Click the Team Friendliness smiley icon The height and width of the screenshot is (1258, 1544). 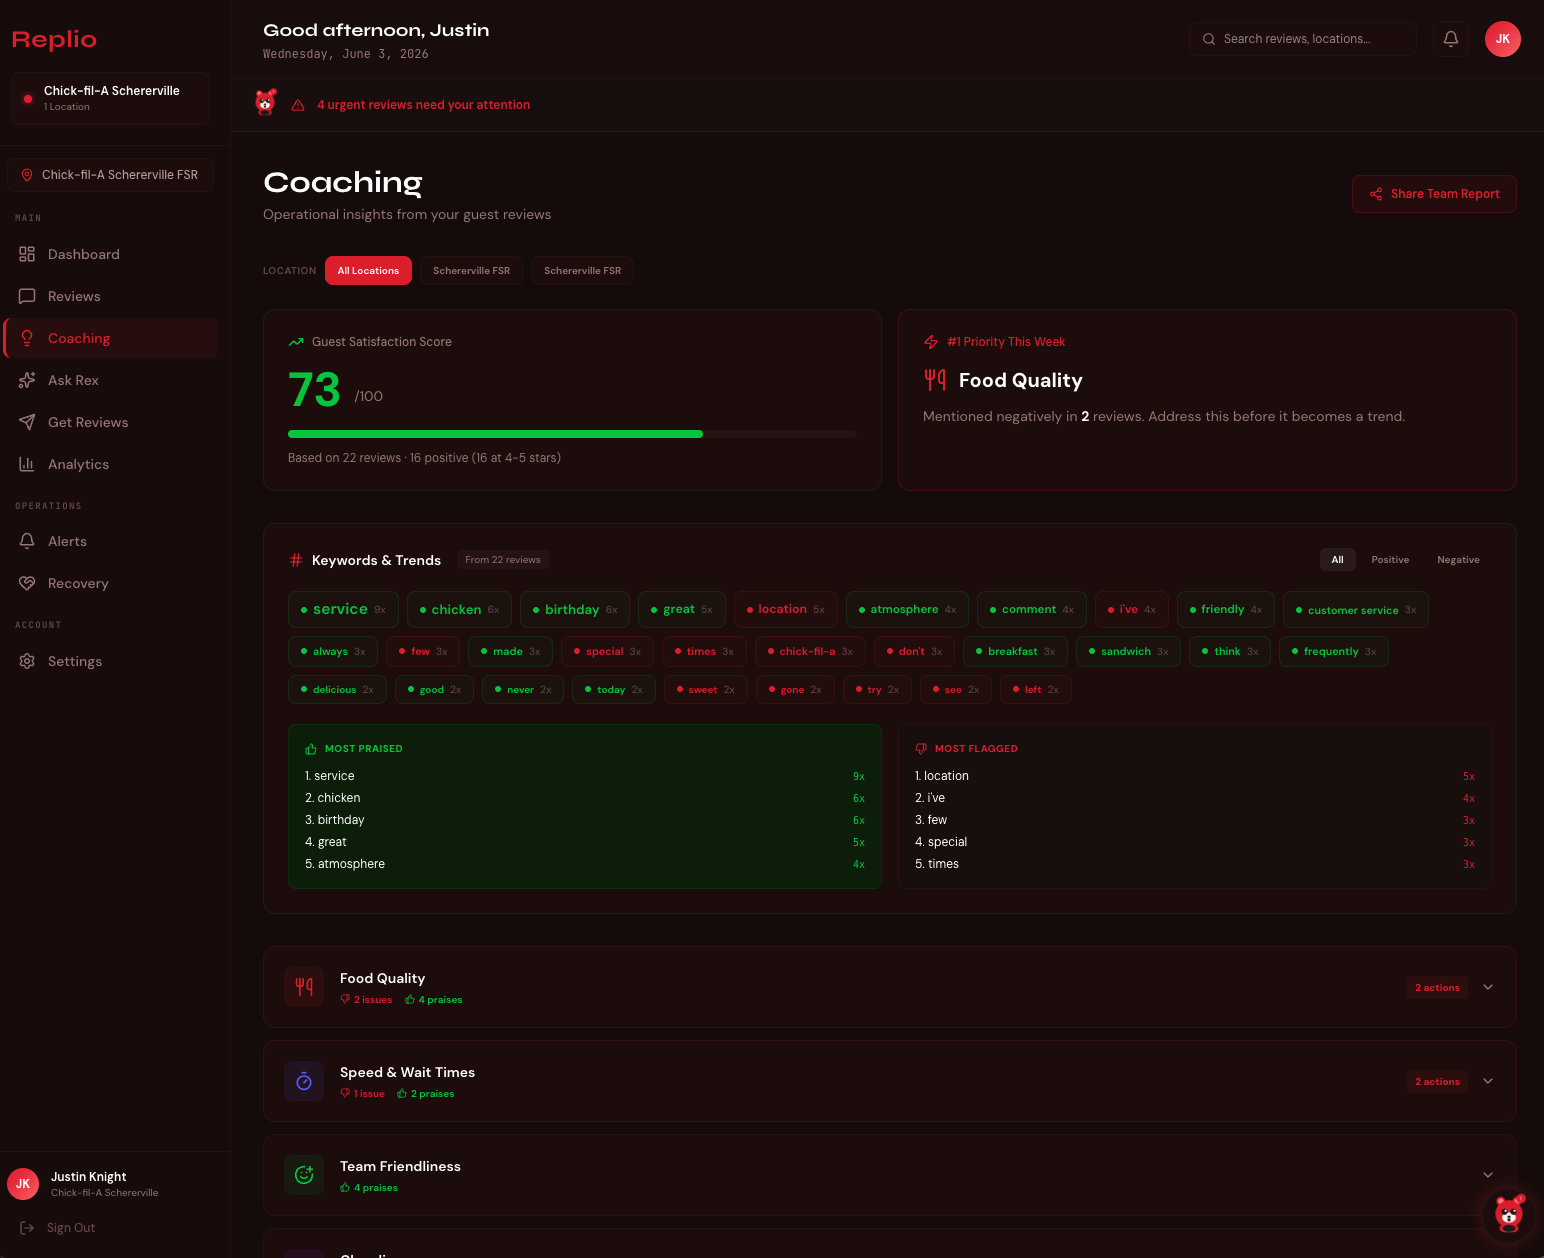(304, 1175)
